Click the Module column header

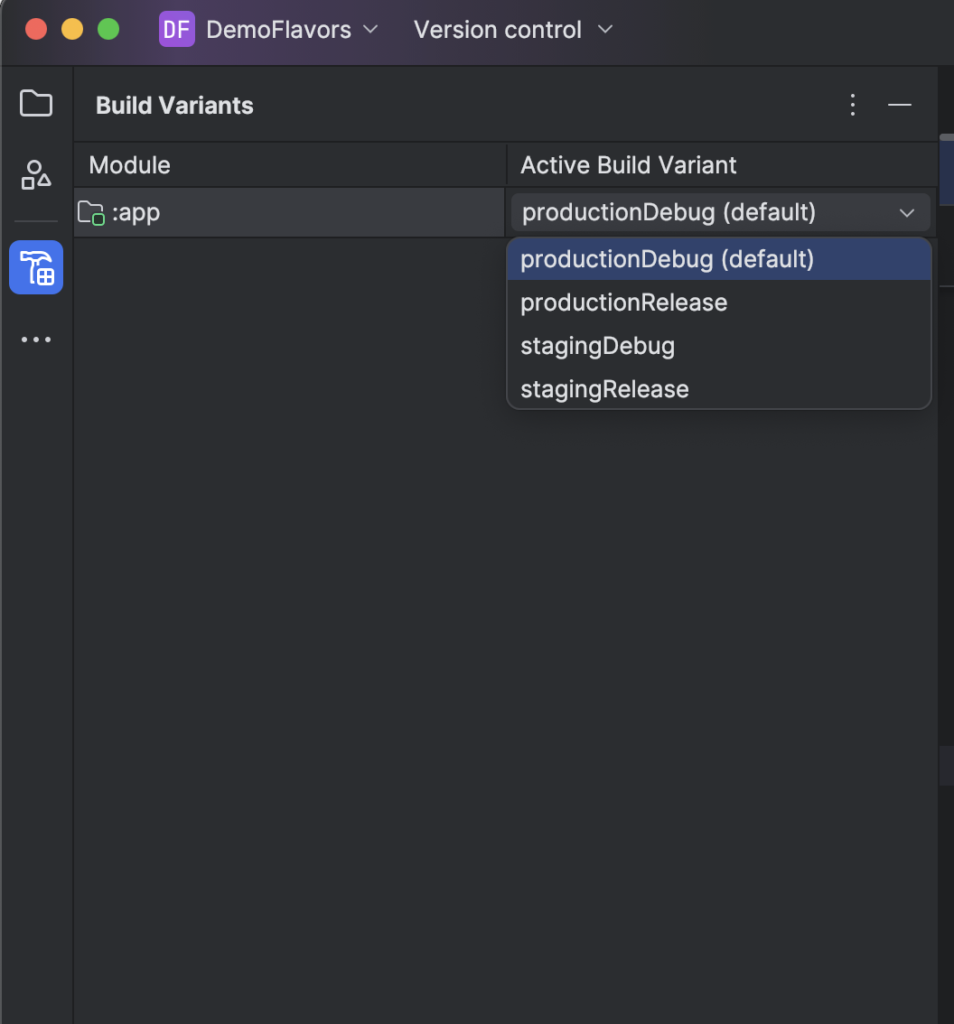[x=129, y=165]
